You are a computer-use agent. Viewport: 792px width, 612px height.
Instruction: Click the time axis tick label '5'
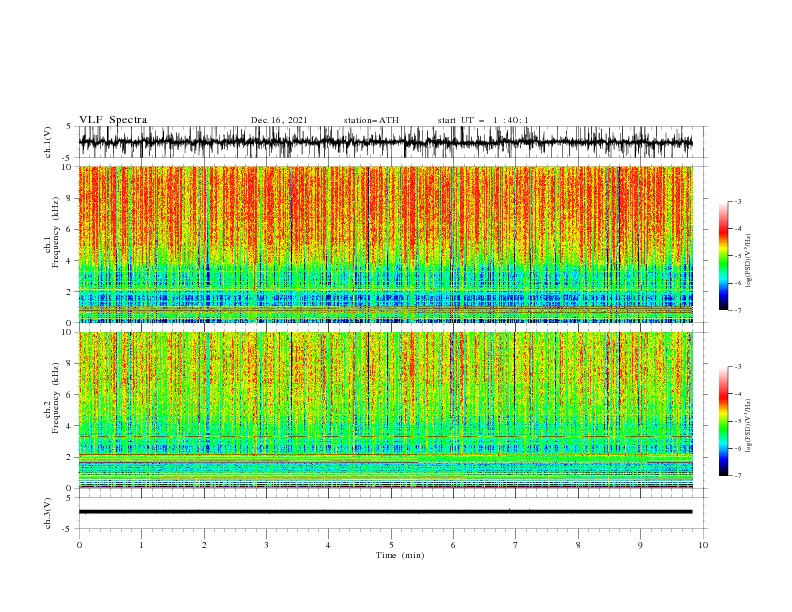pyautogui.click(x=391, y=545)
